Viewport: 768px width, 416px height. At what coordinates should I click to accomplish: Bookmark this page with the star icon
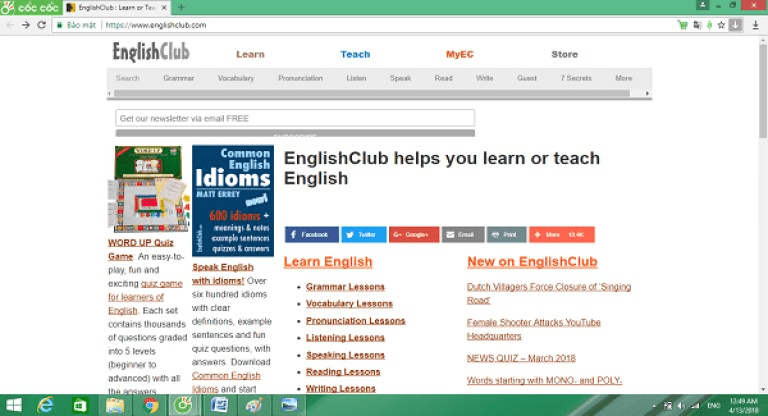pos(721,25)
